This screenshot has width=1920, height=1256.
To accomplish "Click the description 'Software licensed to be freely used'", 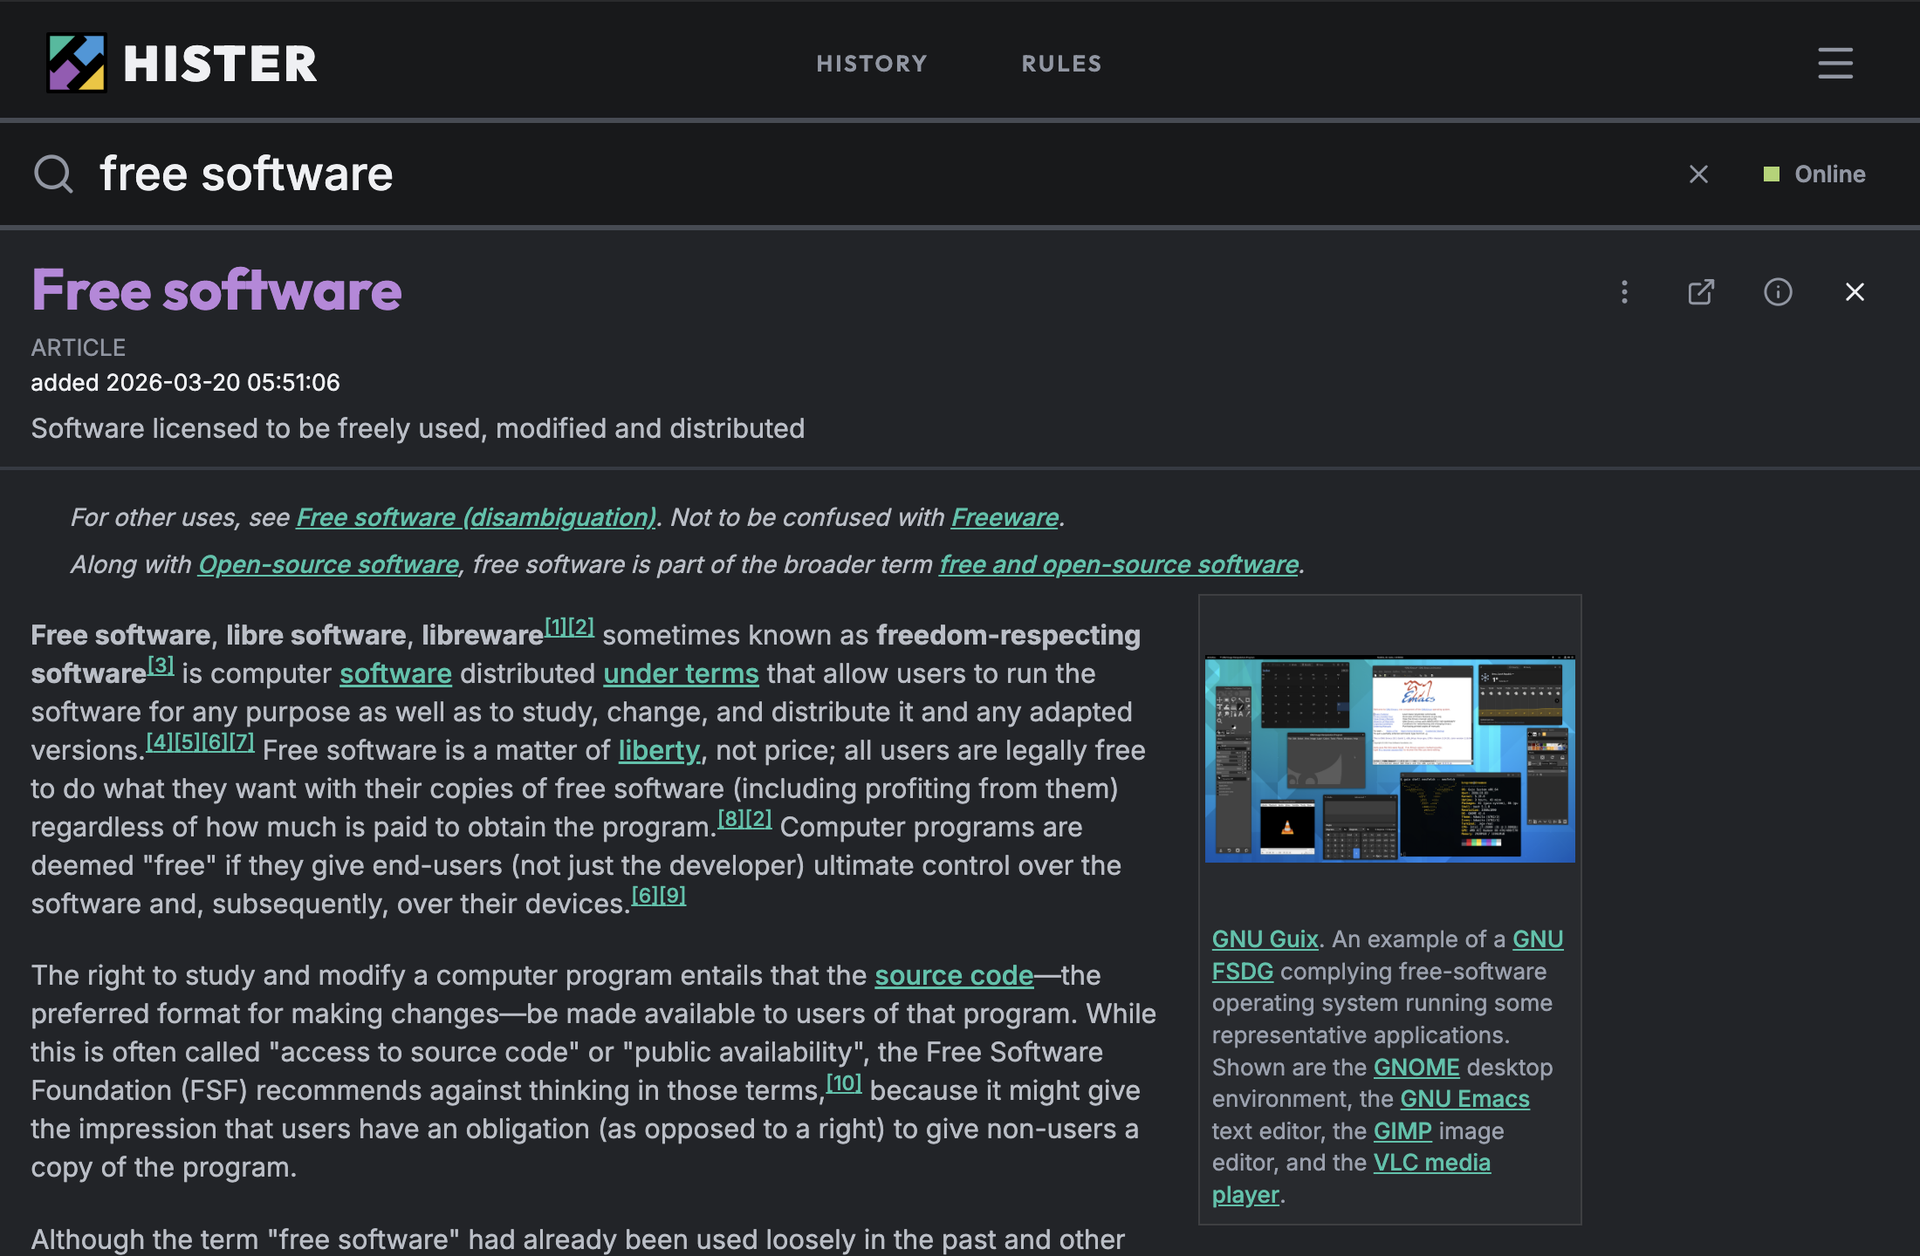I will coord(418,429).
